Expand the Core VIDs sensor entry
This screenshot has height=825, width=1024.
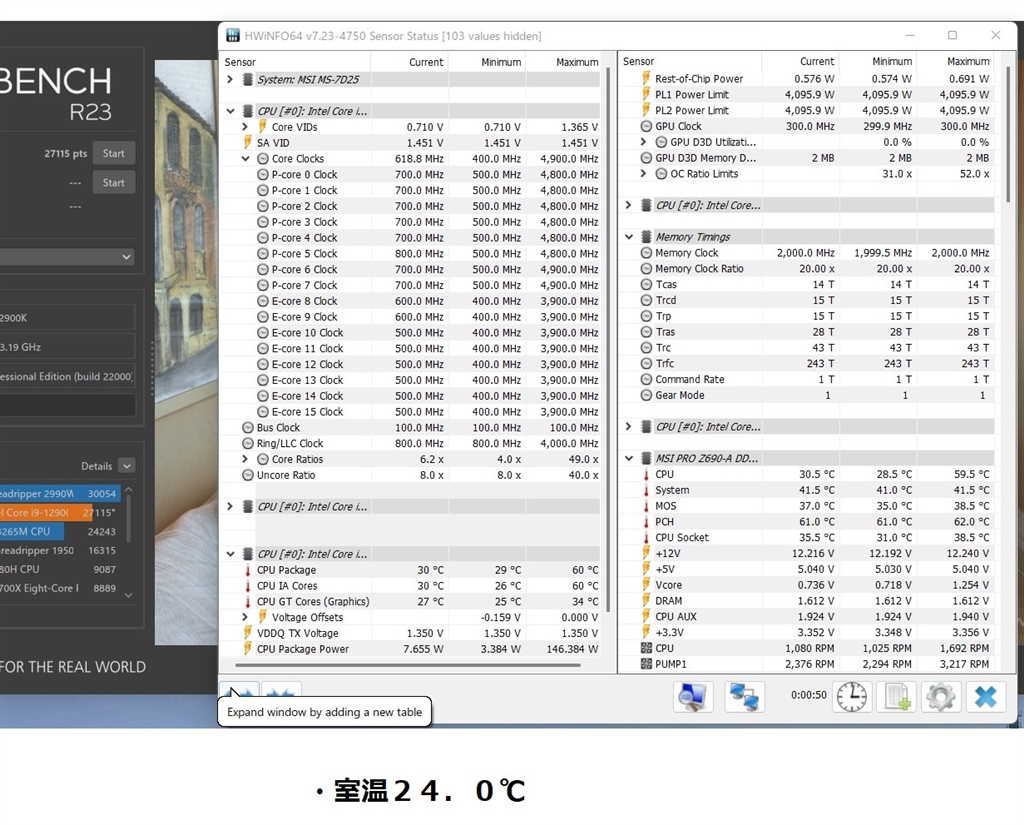pyautogui.click(x=246, y=127)
